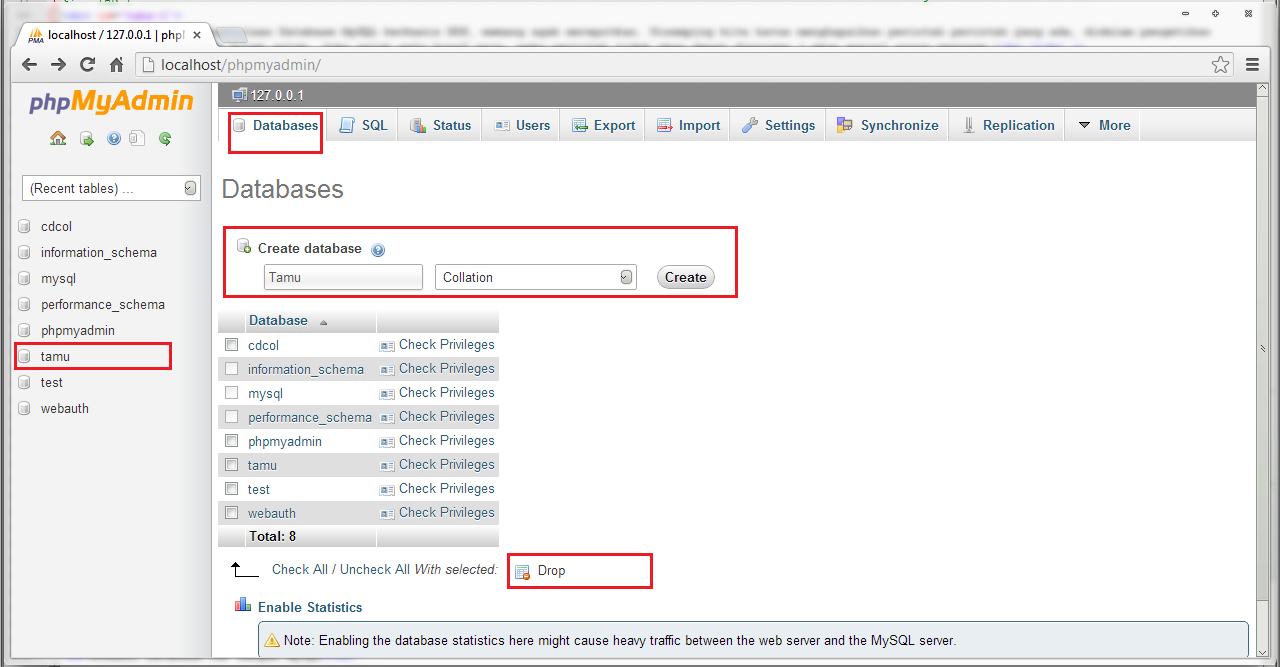Click the phpmyadmin database icon in sidebar

[x=25, y=331]
